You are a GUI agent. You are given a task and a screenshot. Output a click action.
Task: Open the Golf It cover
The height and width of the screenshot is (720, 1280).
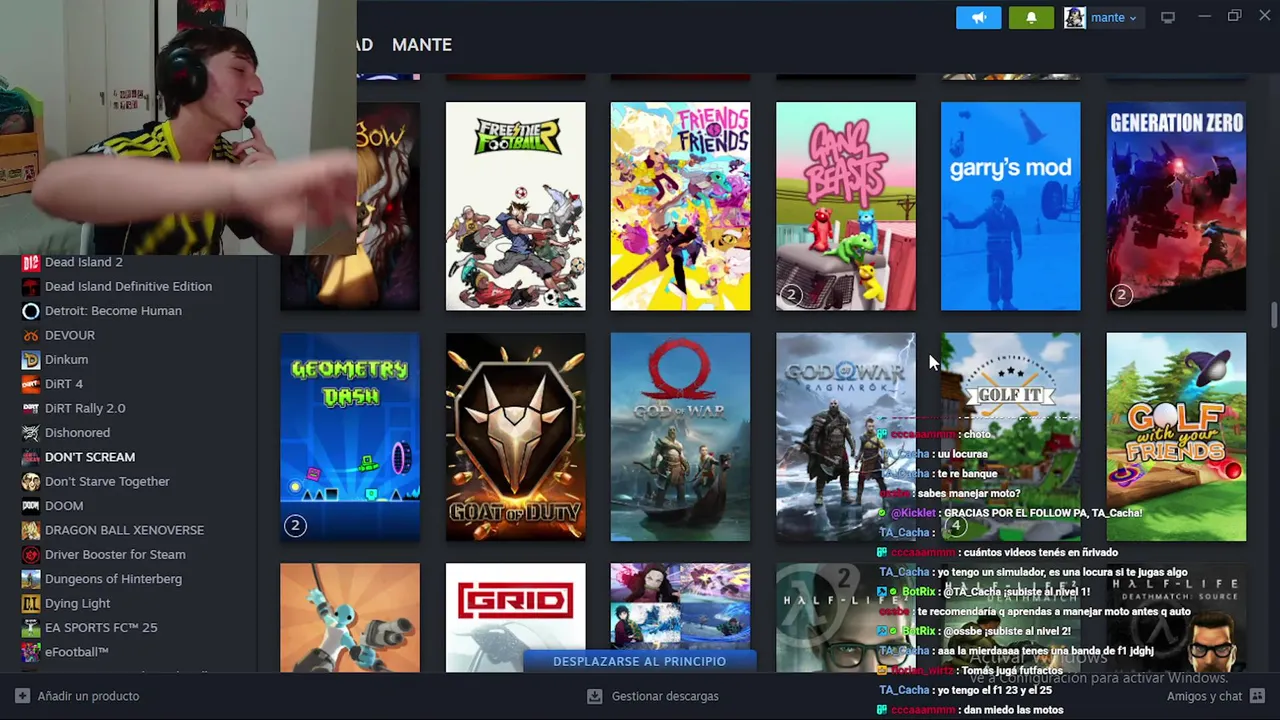tap(1011, 437)
